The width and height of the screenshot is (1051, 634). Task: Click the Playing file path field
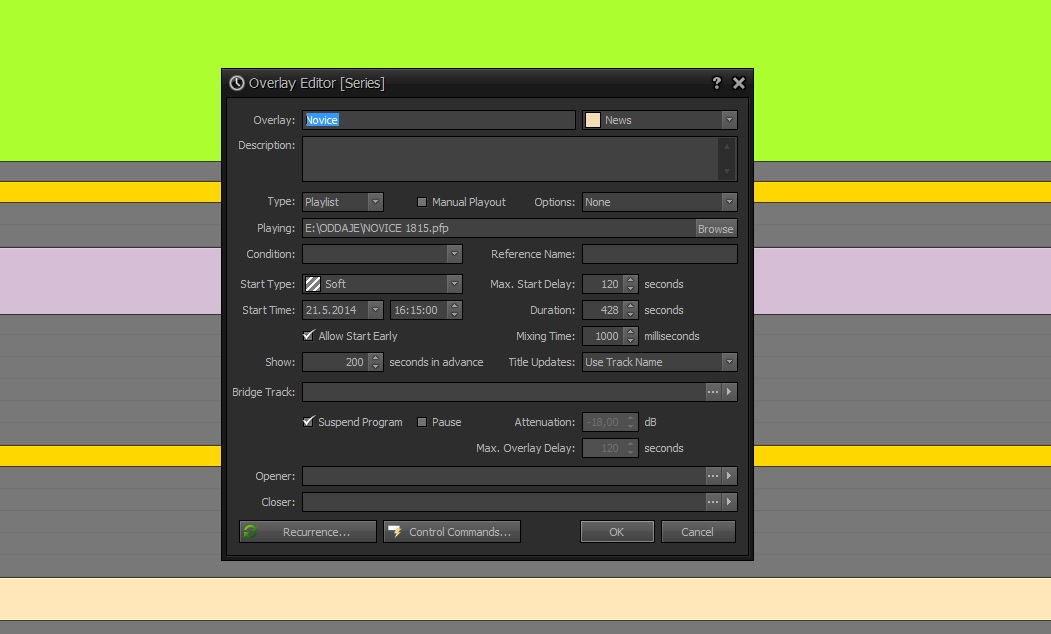pos(499,228)
